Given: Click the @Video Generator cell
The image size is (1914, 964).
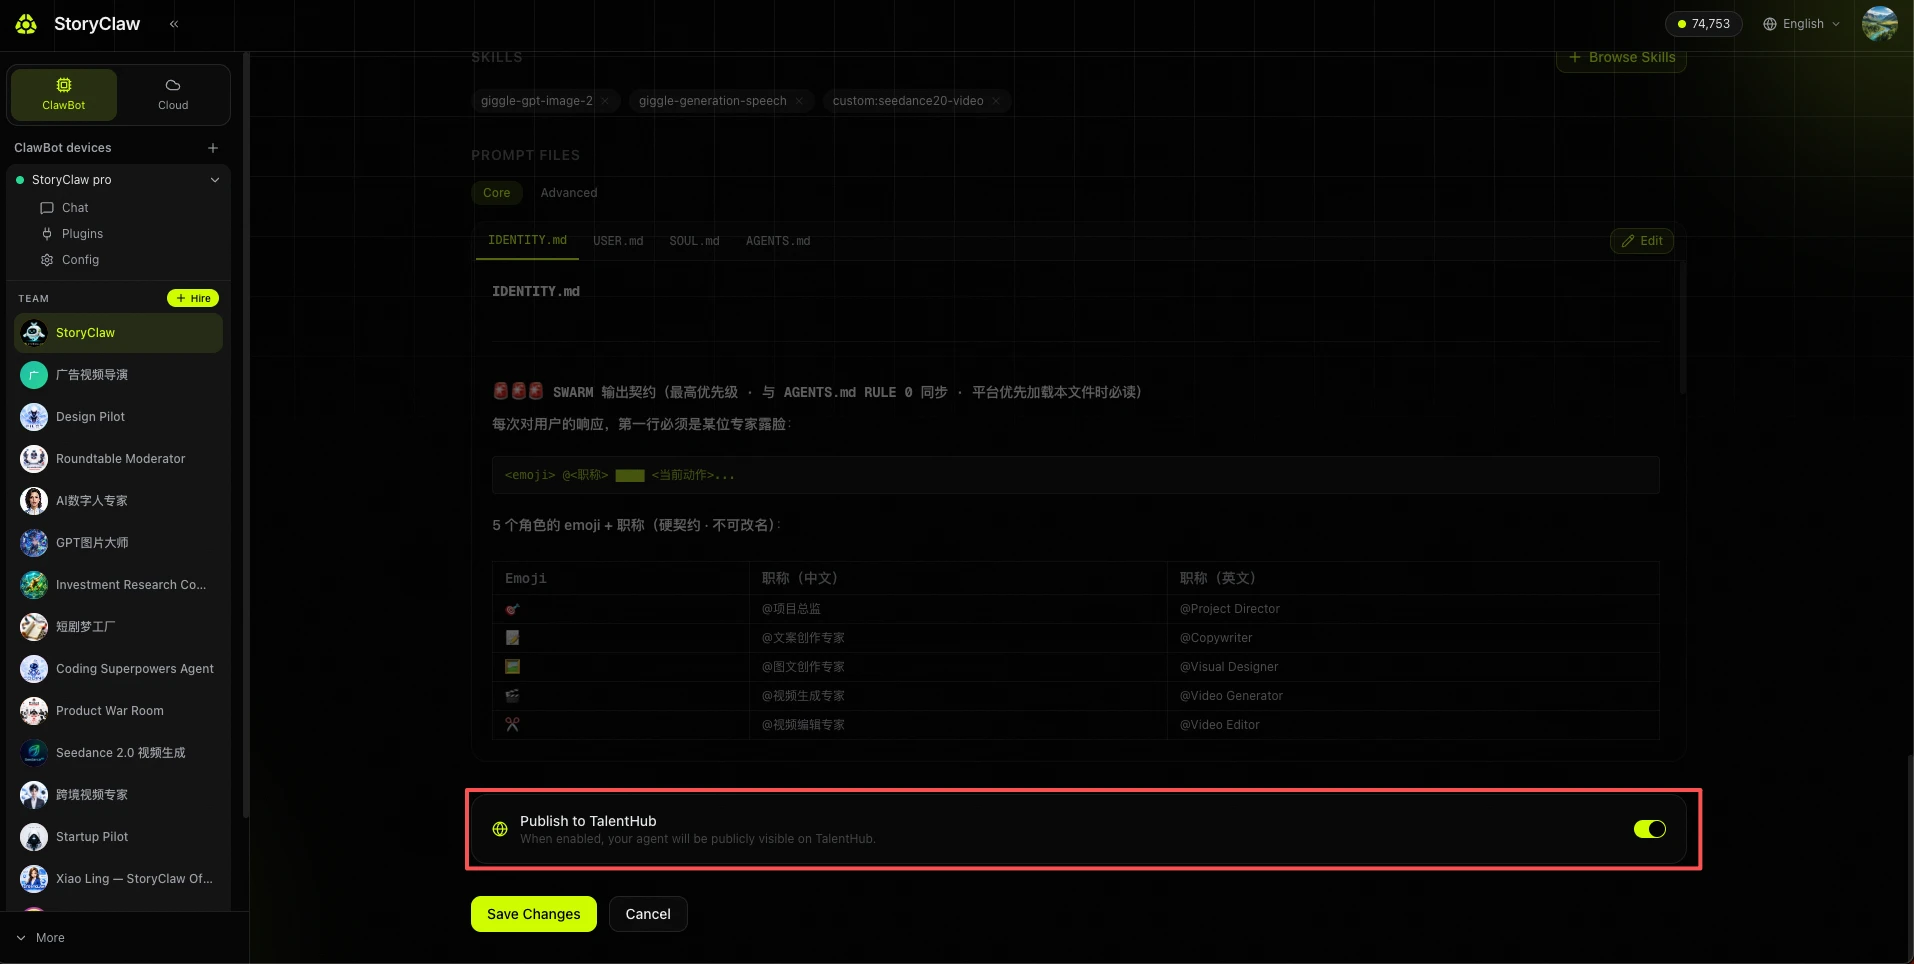Looking at the screenshot, I should pos(1413,696).
